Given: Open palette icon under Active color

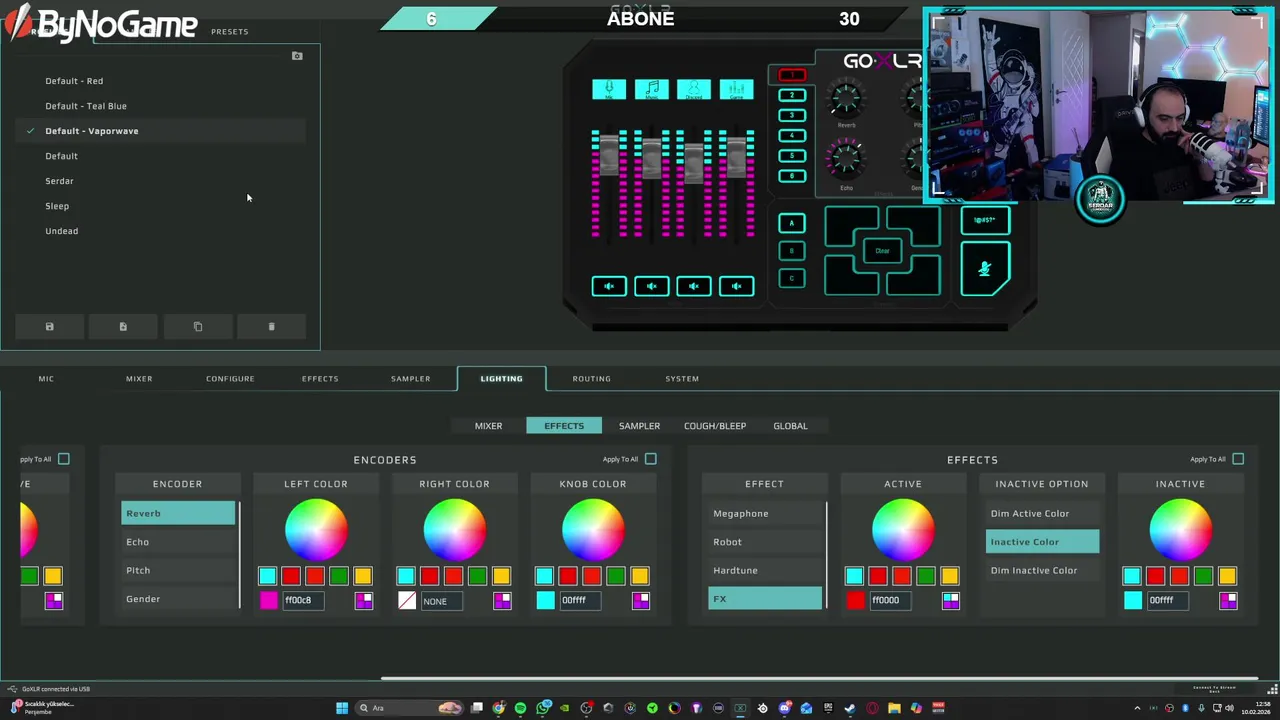Looking at the screenshot, I should click(x=950, y=600).
